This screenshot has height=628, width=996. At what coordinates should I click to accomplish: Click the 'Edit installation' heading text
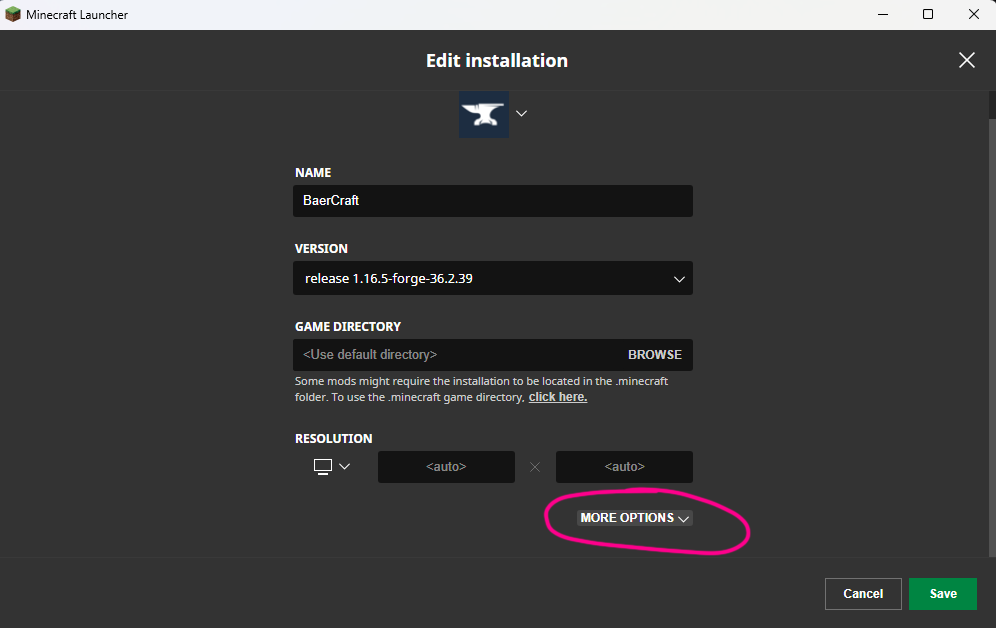click(x=497, y=60)
